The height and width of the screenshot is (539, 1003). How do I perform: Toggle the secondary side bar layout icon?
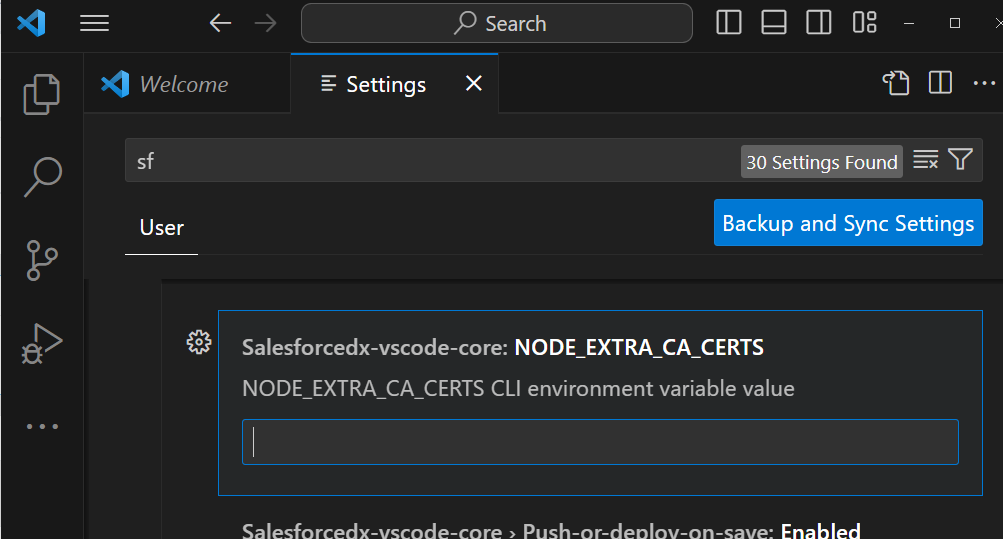[818, 22]
